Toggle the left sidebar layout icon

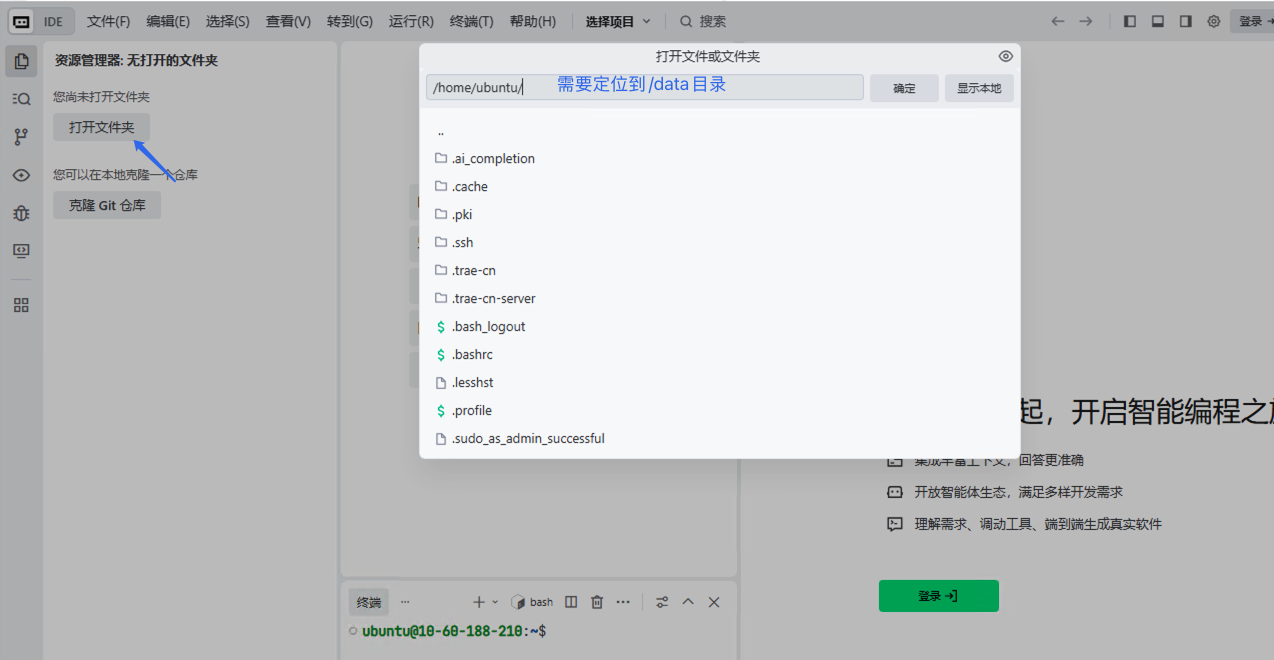coord(1130,21)
